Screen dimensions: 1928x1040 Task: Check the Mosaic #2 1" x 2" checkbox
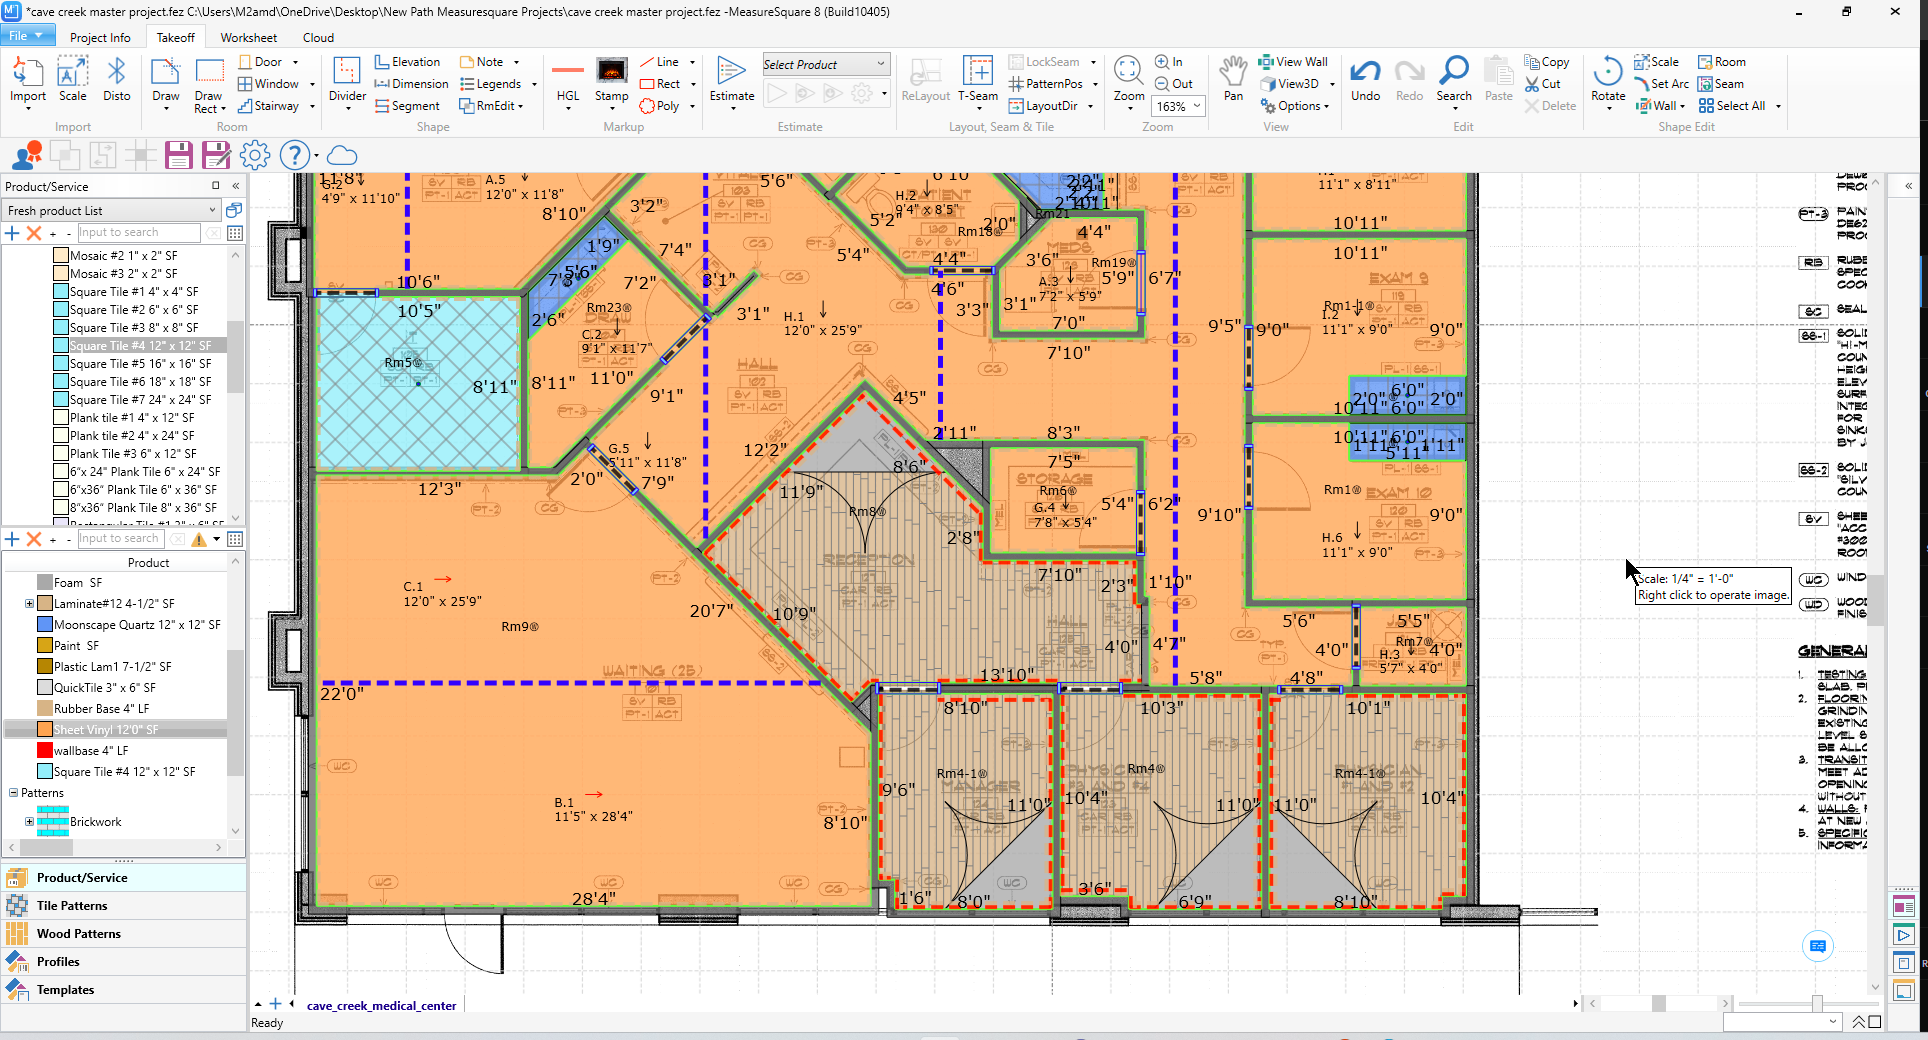click(x=61, y=256)
